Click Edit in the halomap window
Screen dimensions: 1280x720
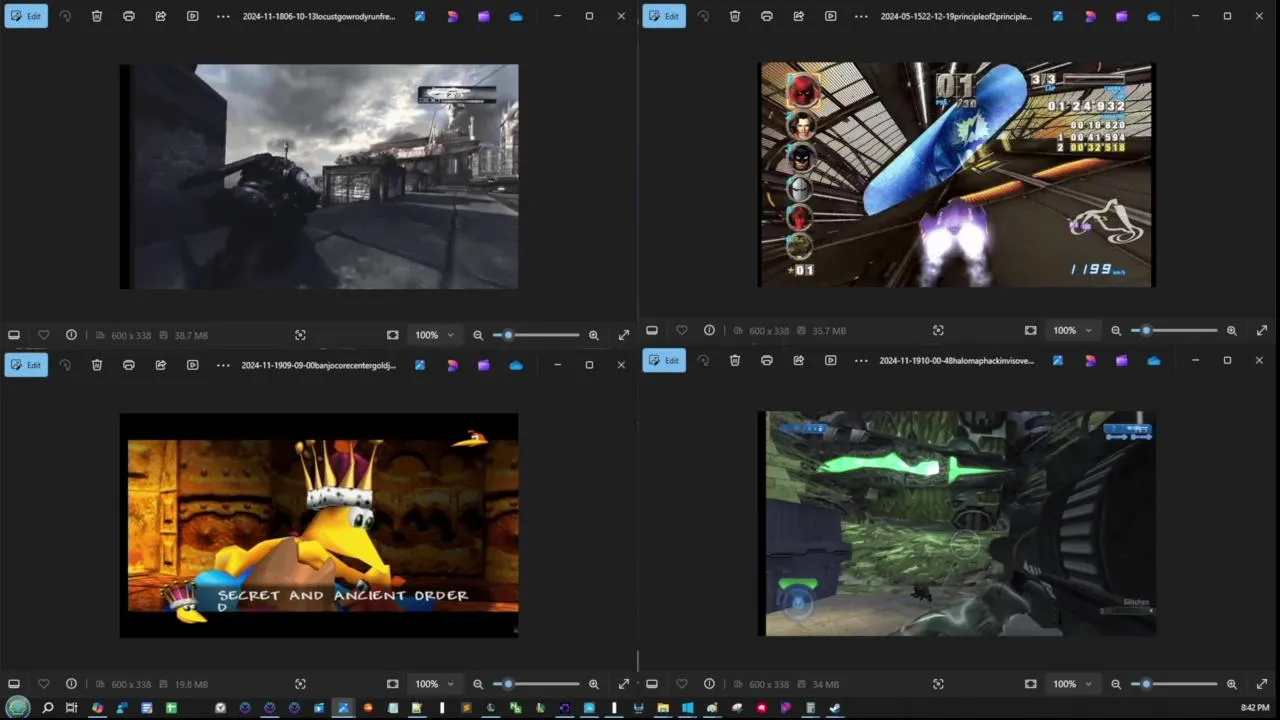pyautogui.click(x=664, y=360)
